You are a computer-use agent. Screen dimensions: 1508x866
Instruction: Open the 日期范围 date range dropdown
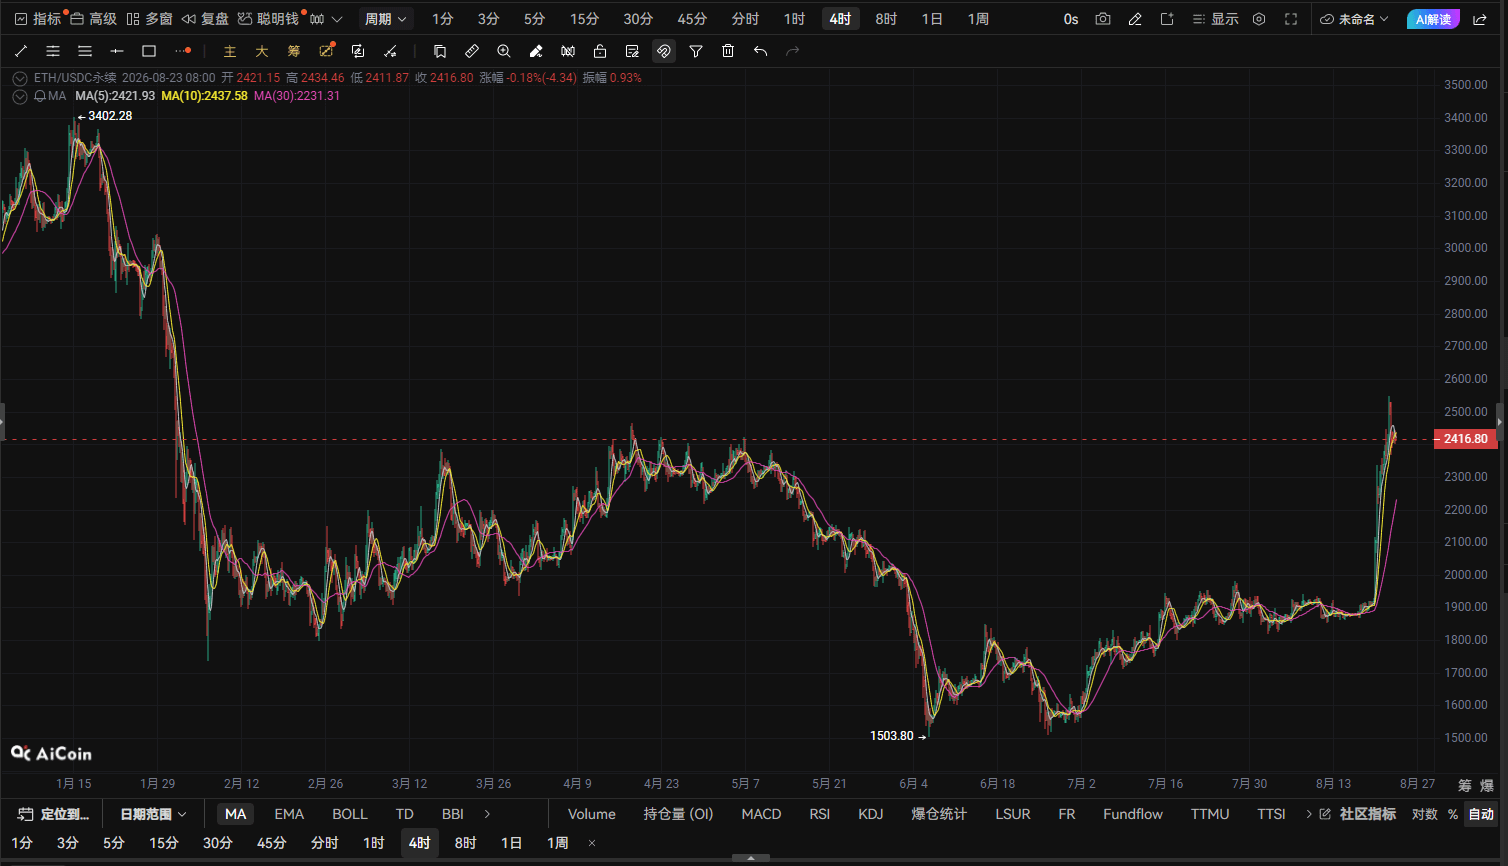[154, 814]
